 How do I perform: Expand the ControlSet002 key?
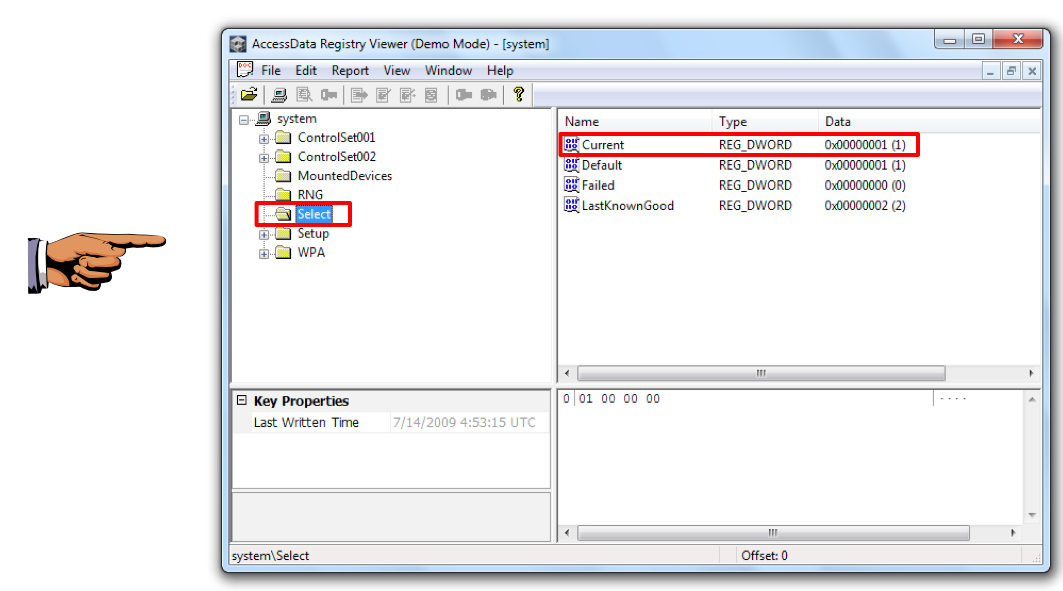coord(264,158)
